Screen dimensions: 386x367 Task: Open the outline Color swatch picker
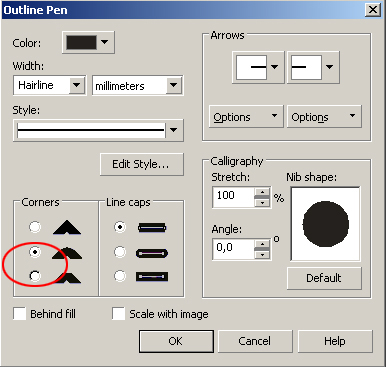88,42
